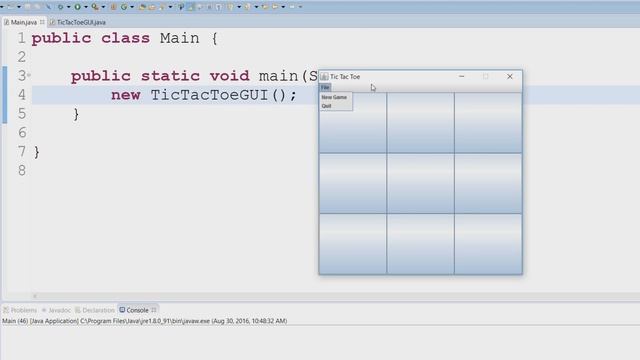Collapse the main method fold marker on line 3
Viewport: 640px width, 360px height.
pos(29,75)
